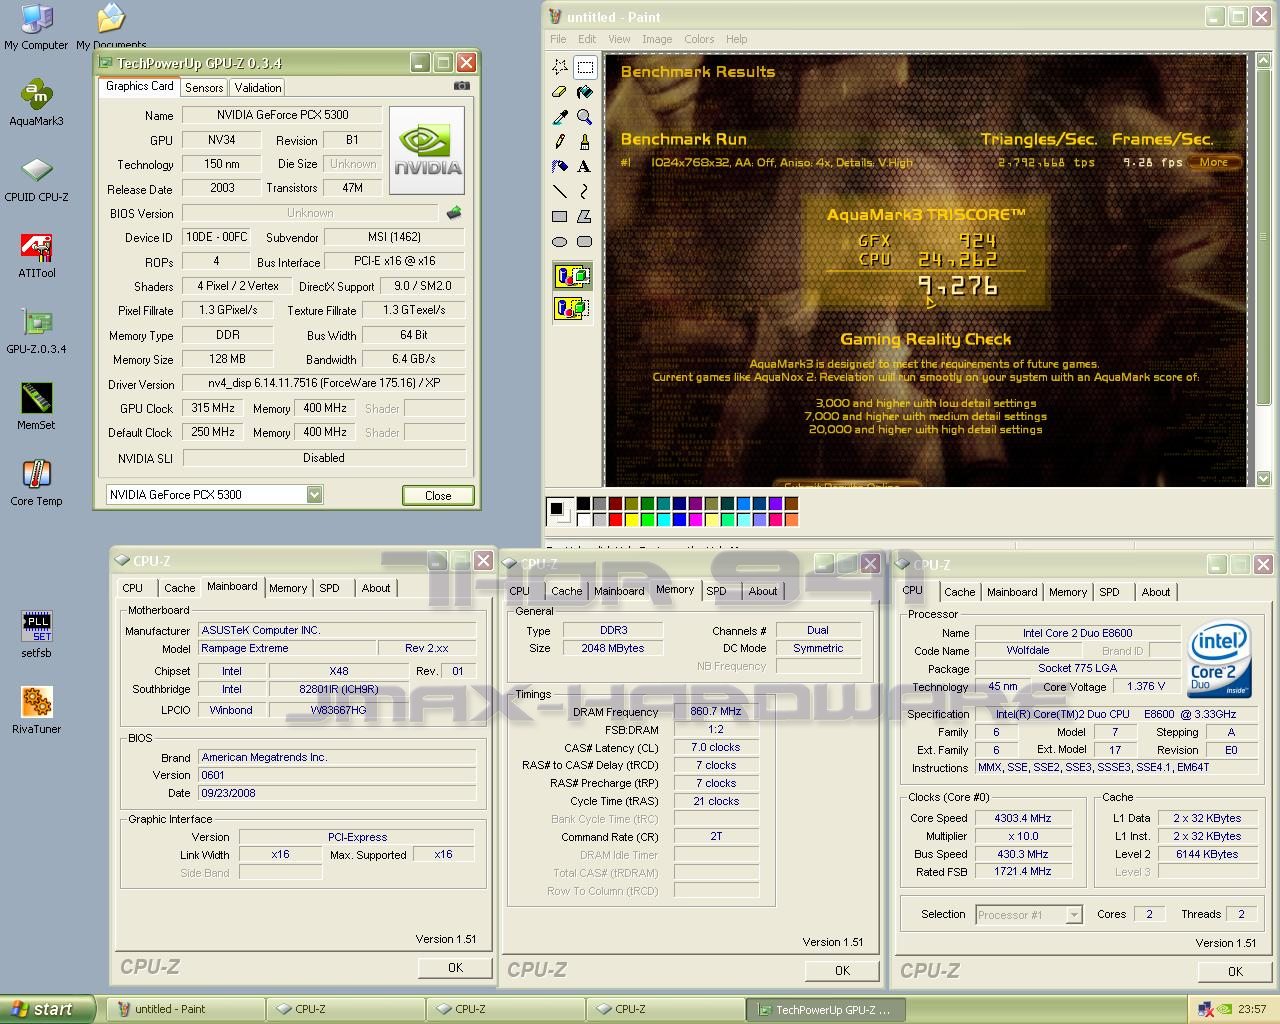Viewport: 1280px width, 1024px height.
Task: Select the setfsb desktop icon
Action: [36, 635]
